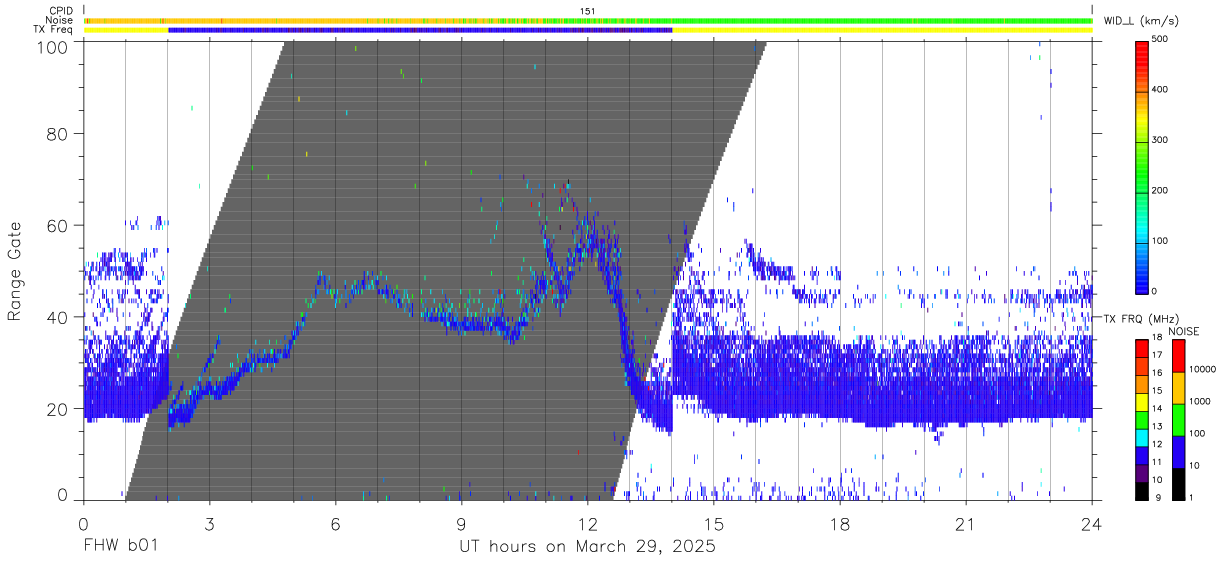Click the CPID label
The height and width of the screenshot is (567, 1228).
[61, 11]
